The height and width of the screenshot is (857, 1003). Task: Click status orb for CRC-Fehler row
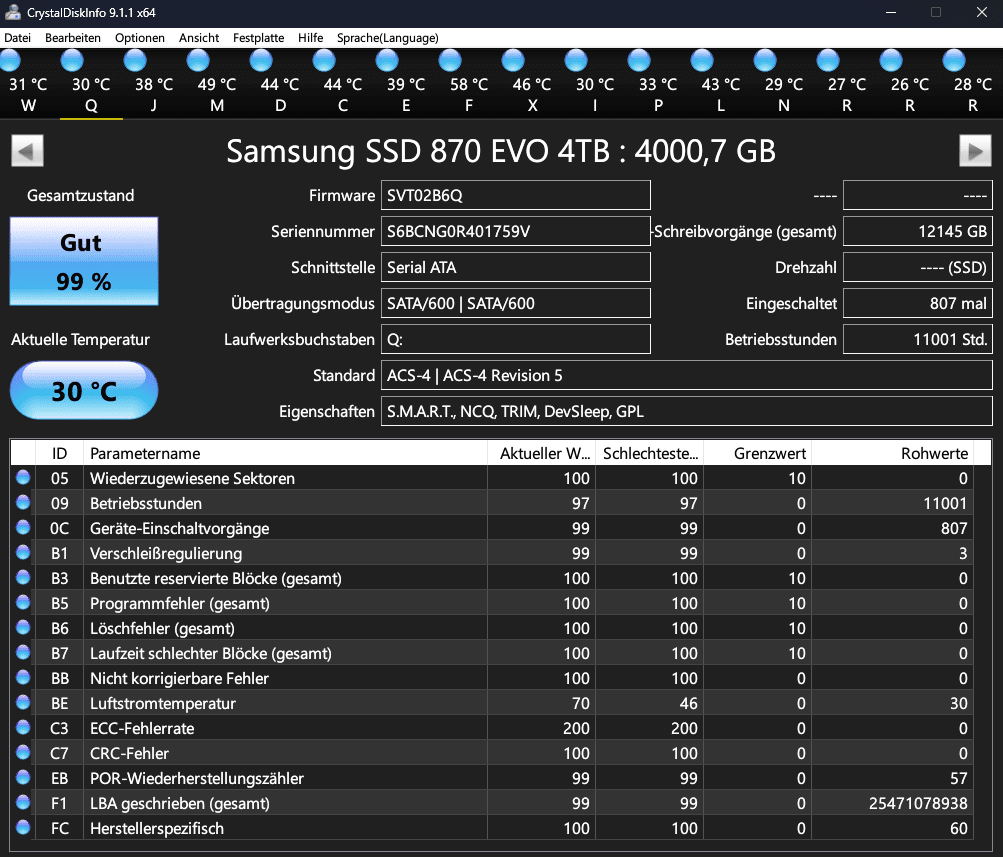23,752
